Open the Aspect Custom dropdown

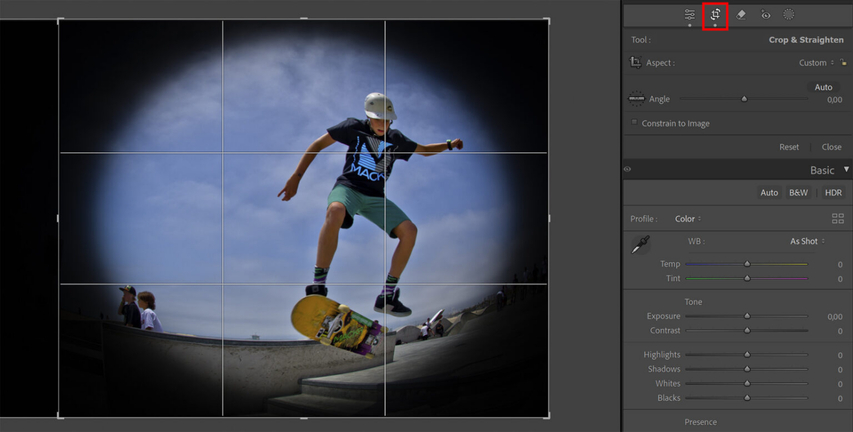[816, 63]
